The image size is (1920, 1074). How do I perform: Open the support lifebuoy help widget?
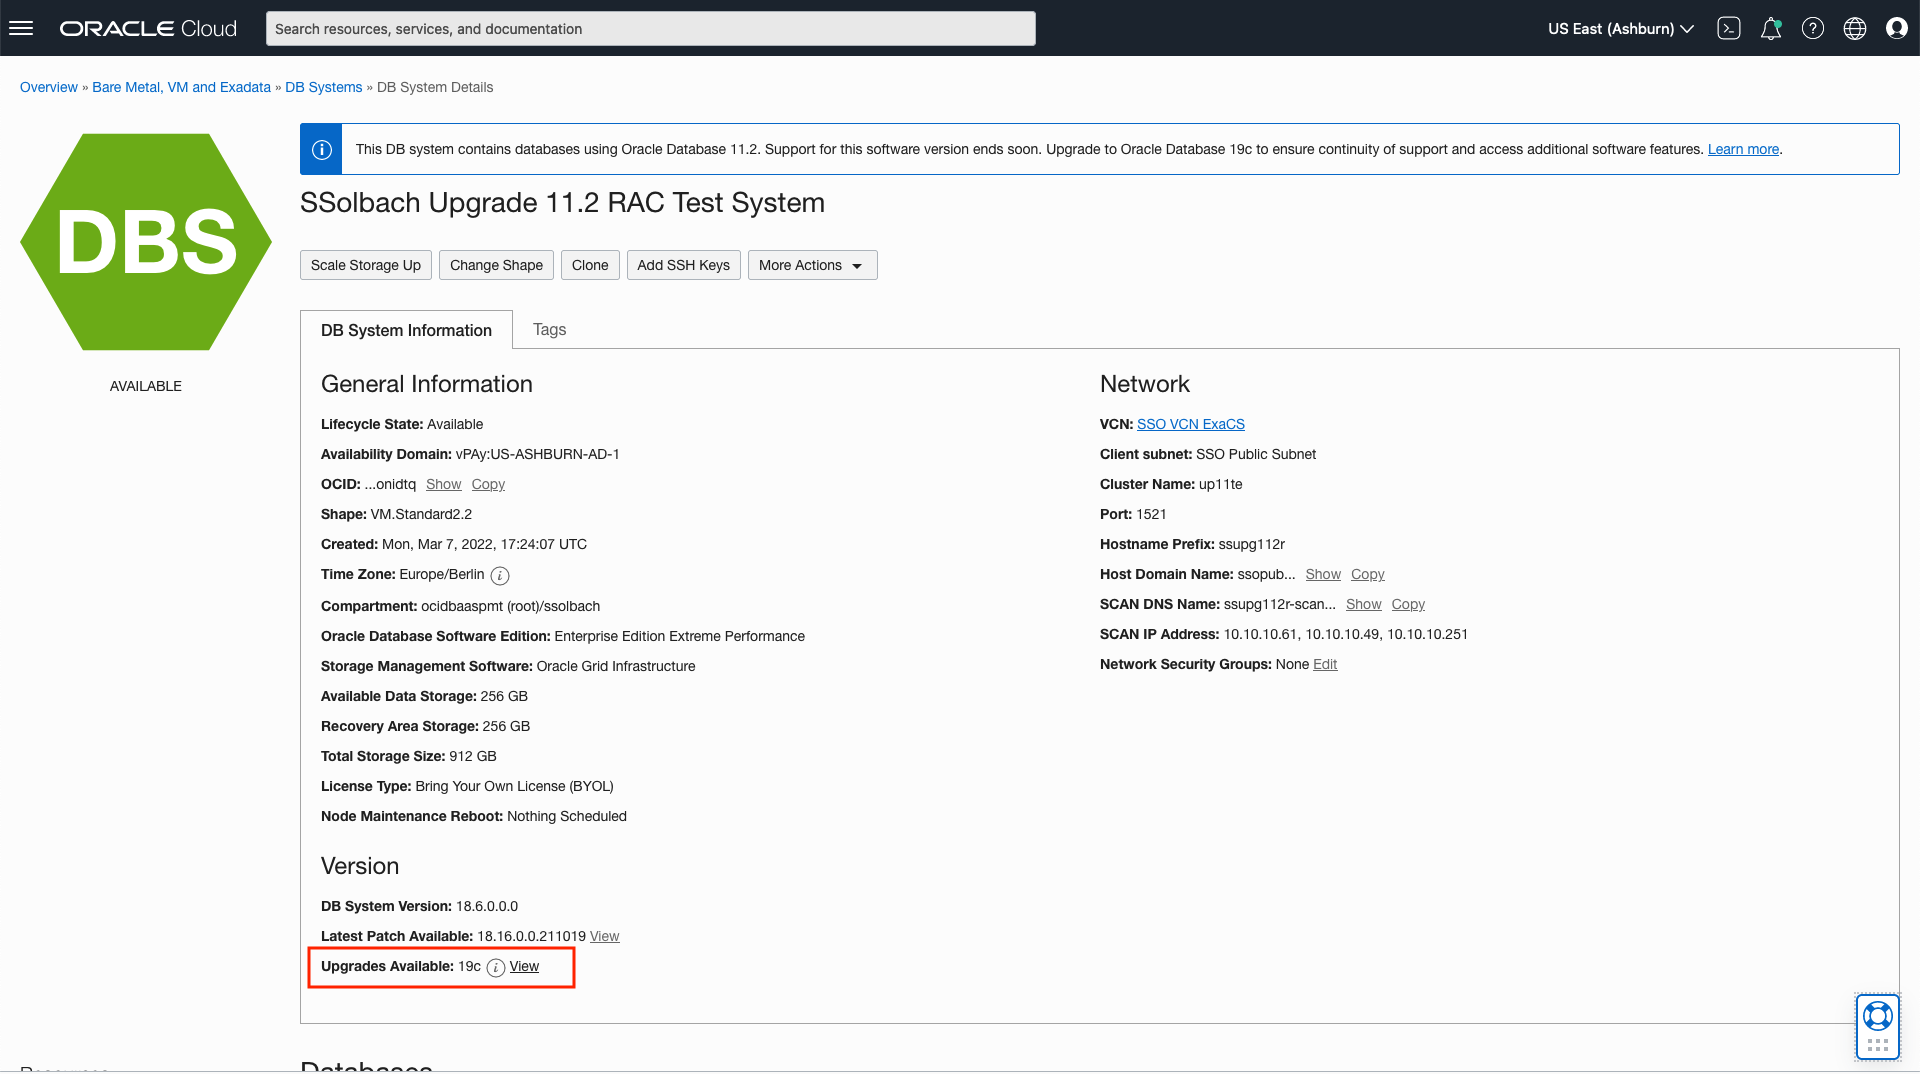coord(1877,1017)
